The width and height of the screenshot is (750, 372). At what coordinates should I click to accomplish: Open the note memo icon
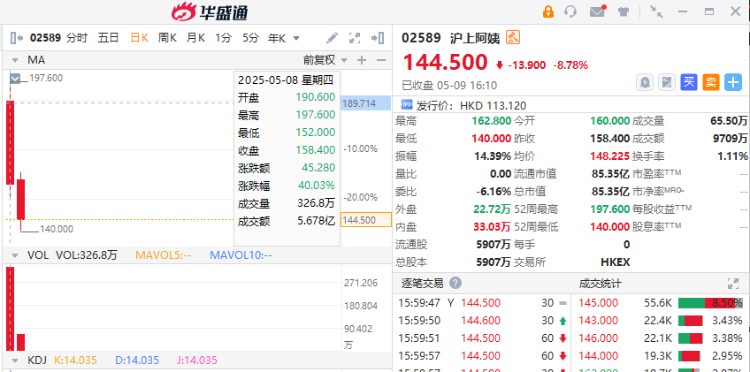coord(667,82)
